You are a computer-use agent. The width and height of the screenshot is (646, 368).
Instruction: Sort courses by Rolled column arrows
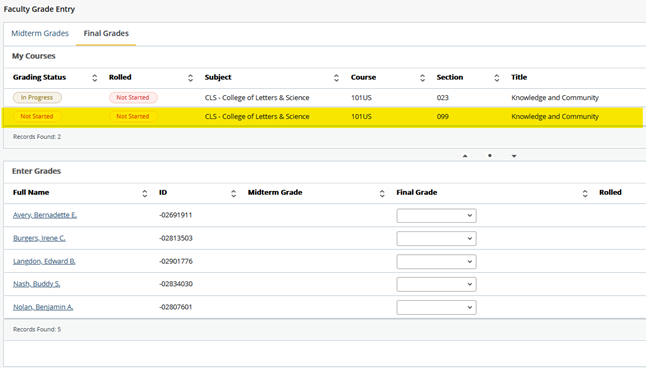click(190, 78)
